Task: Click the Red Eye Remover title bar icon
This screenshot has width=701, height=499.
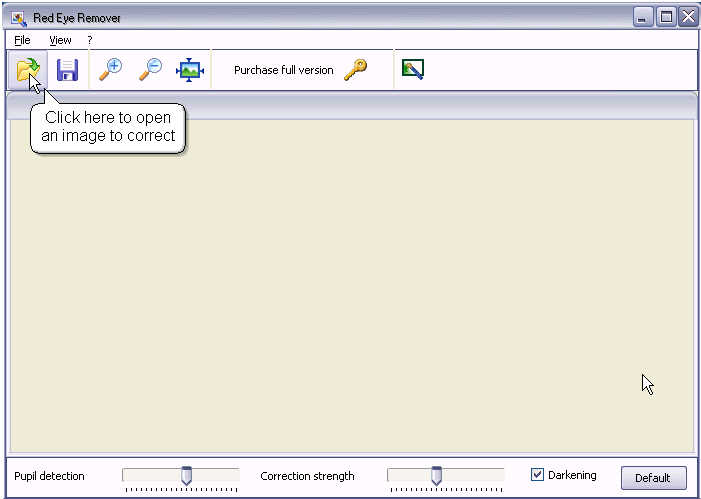Action: (x=19, y=18)
